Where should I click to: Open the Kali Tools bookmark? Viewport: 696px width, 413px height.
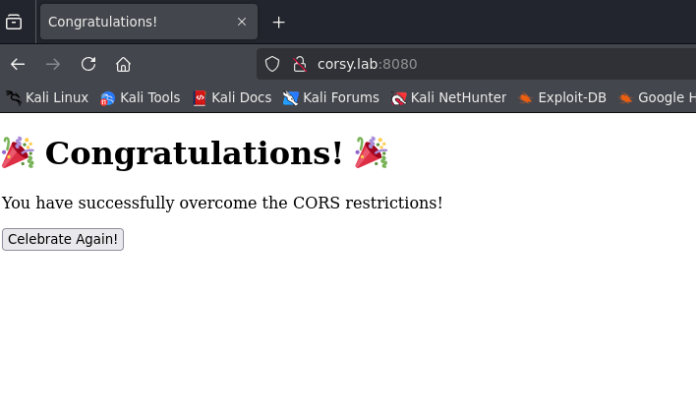pyautogui.click(x=140, y=97)
